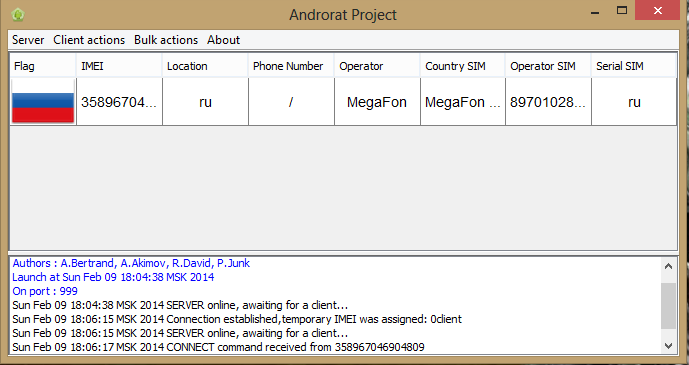Click the Phone Number column header
689x365 pixels.
click(291, 66)
